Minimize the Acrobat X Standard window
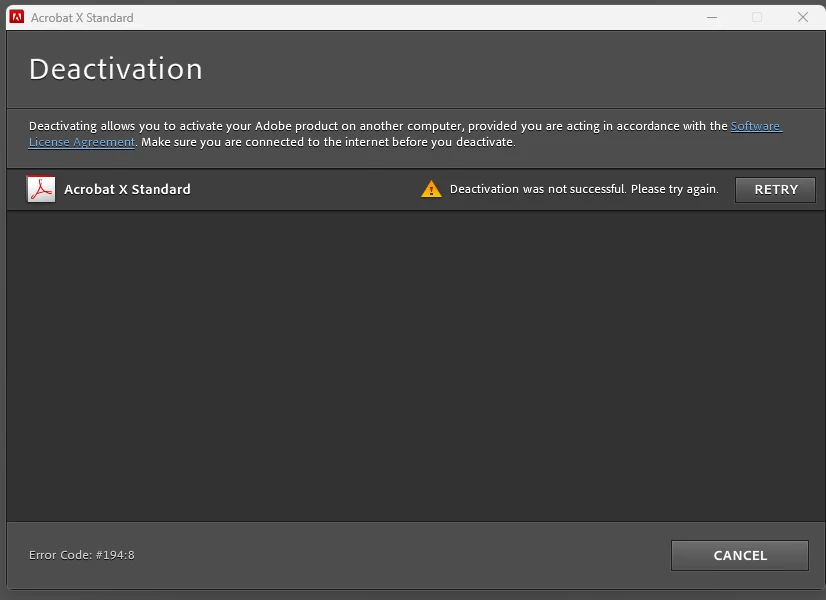Image resolution: width=826 pixels, height=600 pixels. click(x=712, y=17)
